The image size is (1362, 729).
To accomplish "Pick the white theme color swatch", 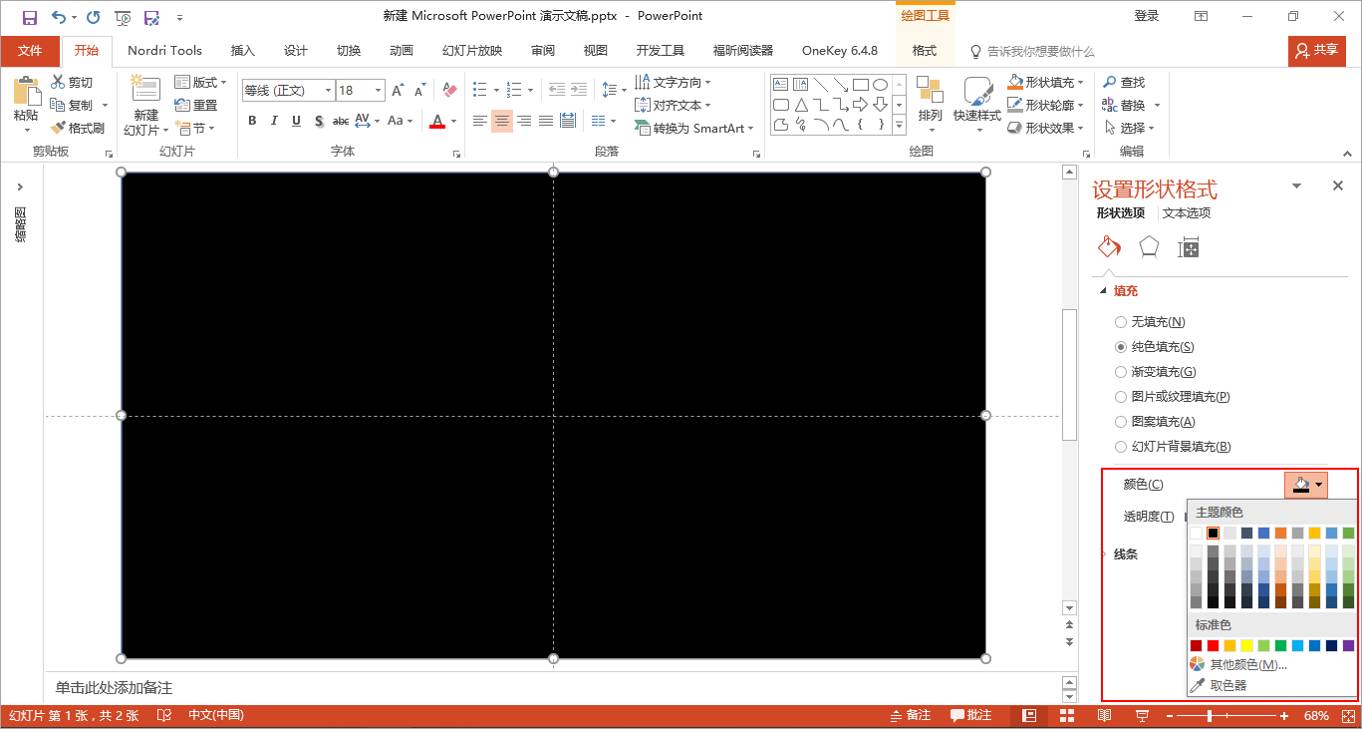I will pyautogui.click(x=1196, y=533).
